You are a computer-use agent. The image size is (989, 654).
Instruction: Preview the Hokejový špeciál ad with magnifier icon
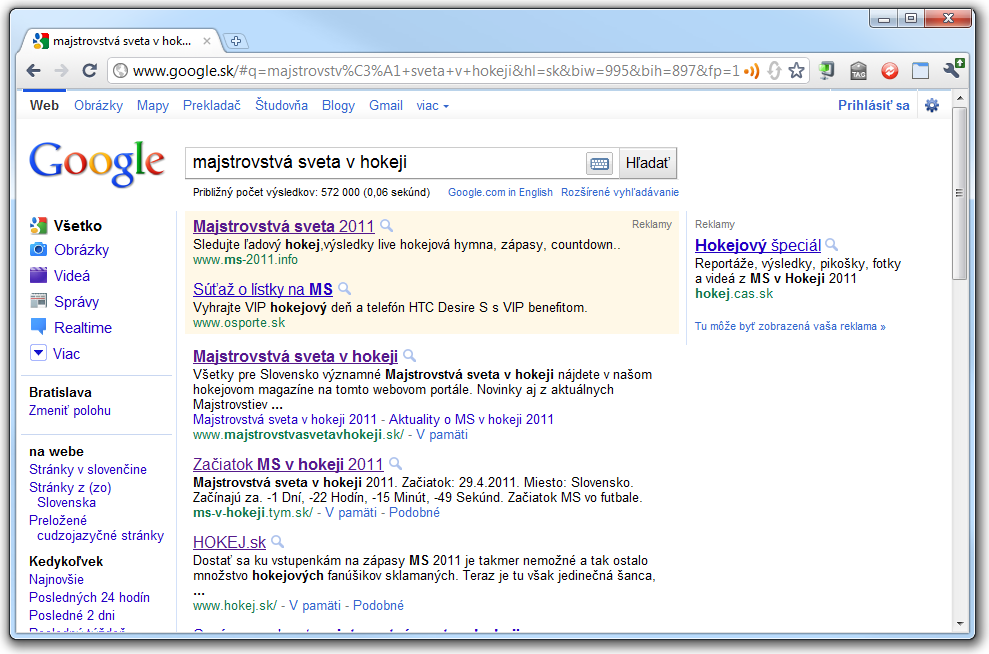(831, 245)
